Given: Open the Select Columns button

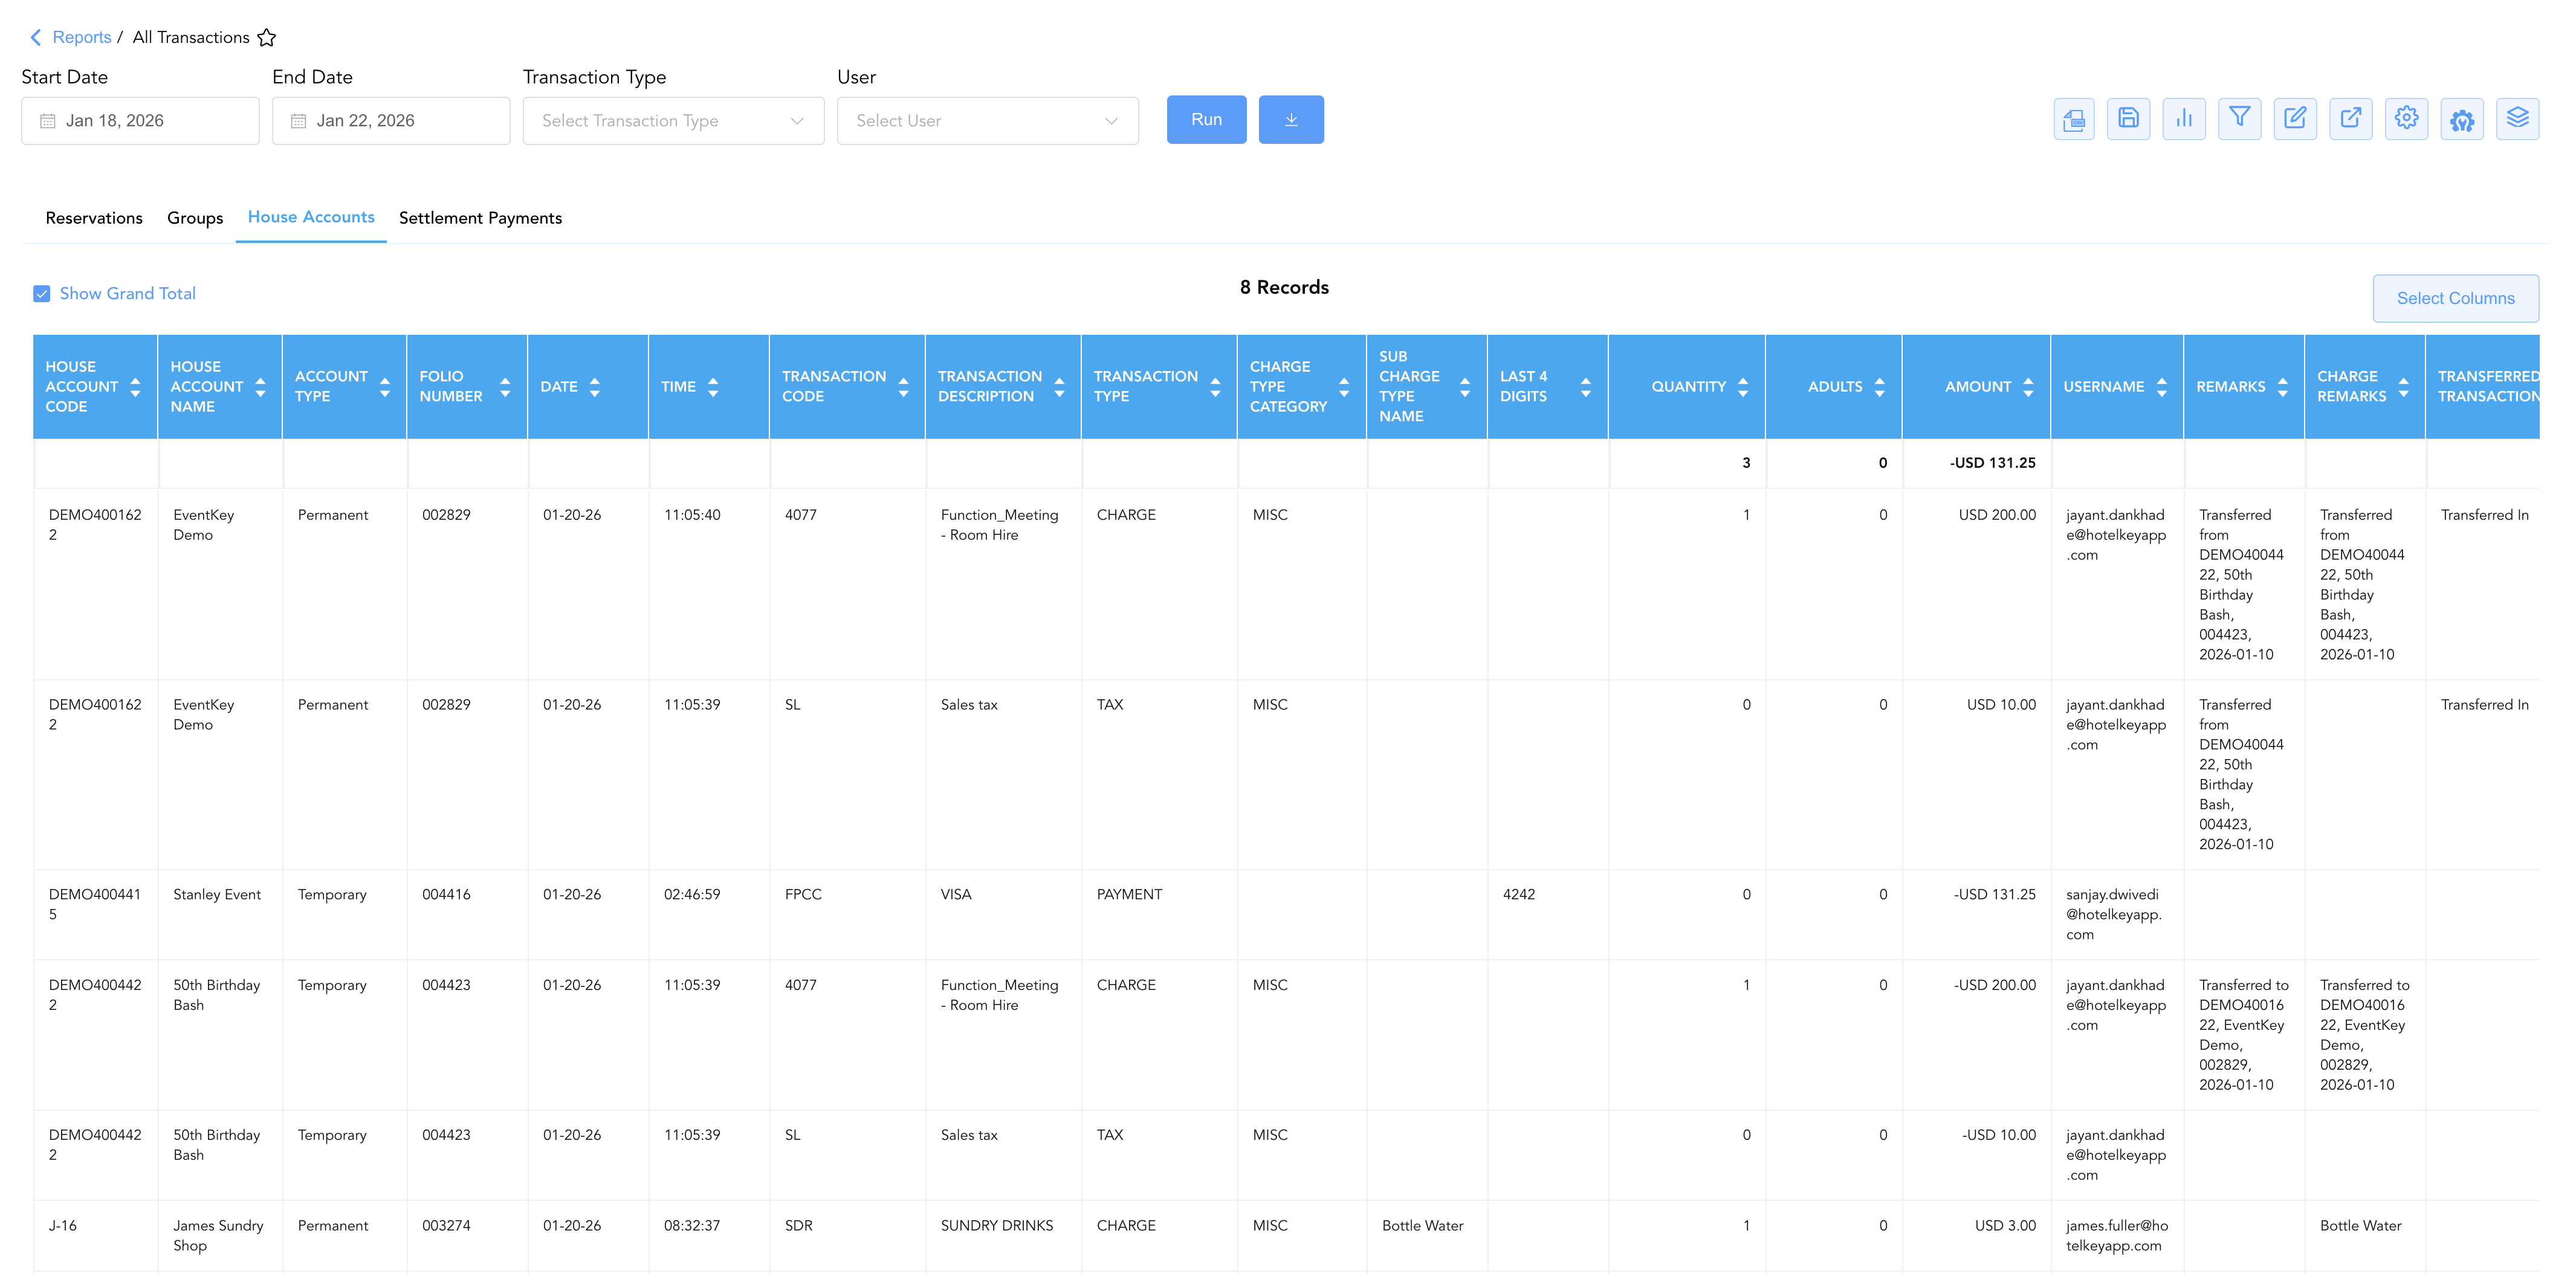Looking at the screenshot, I should click(x=2455, y=298).
